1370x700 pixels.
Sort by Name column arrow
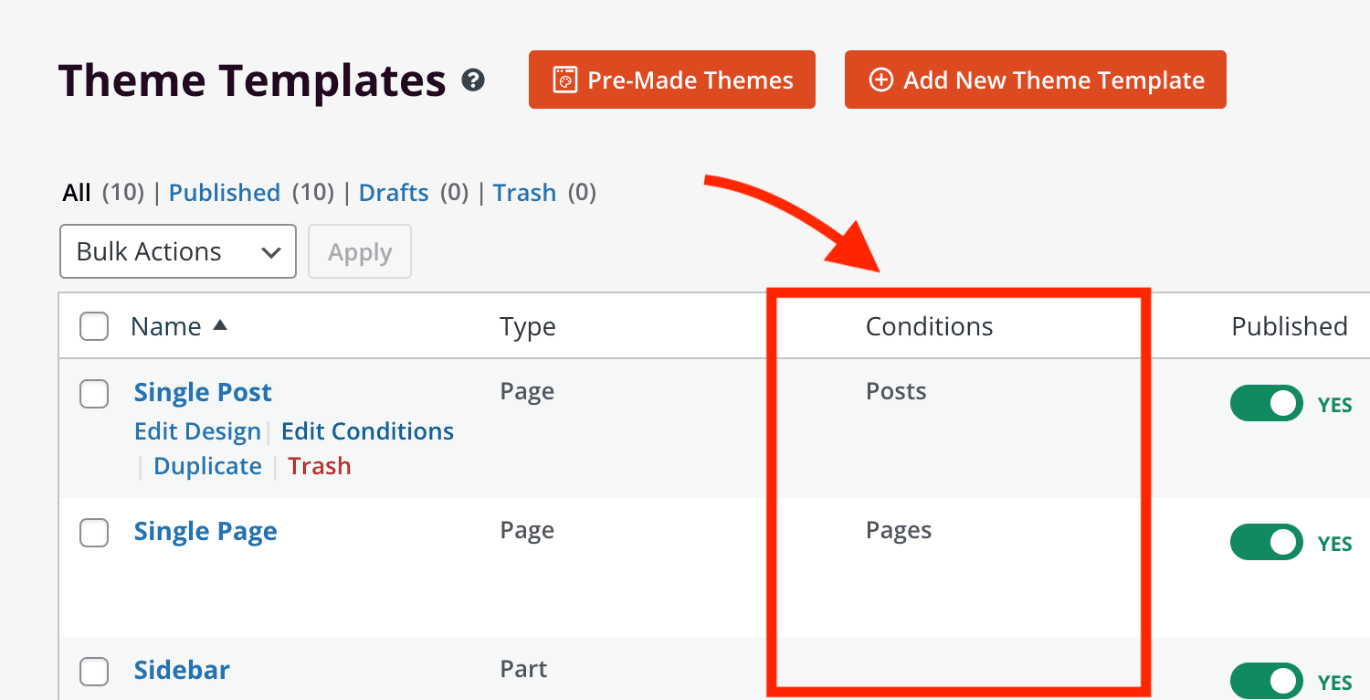tap(220, 325)
